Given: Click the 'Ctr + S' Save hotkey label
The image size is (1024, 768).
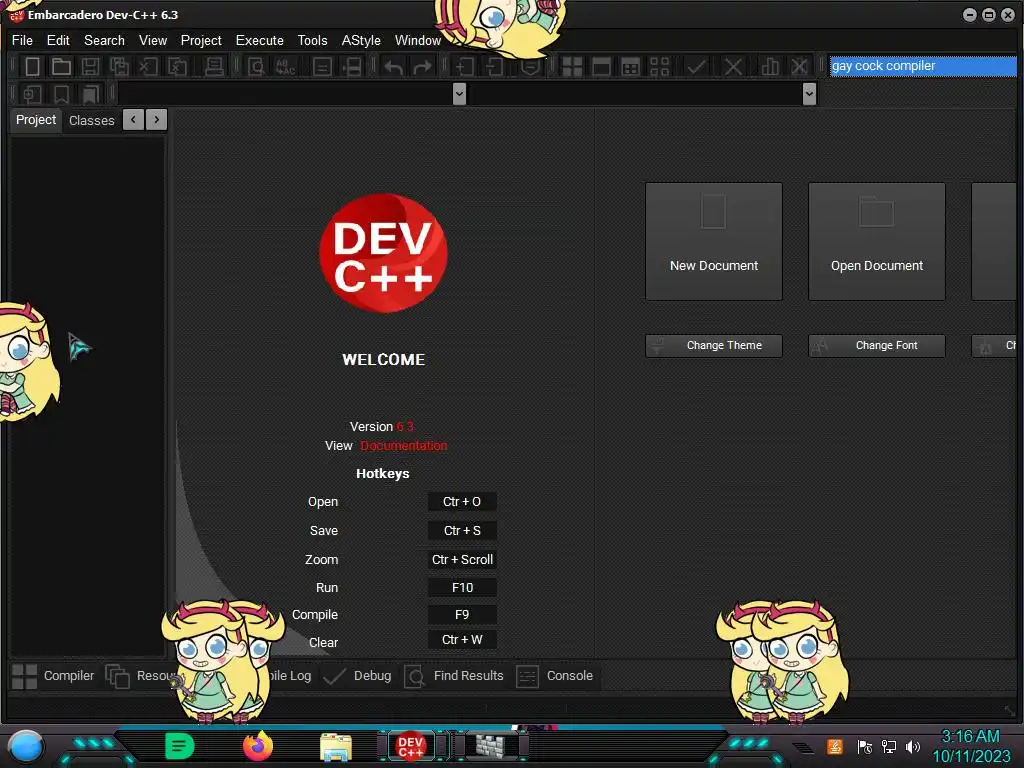Looking at the screenshot, I should pos(462,531).
